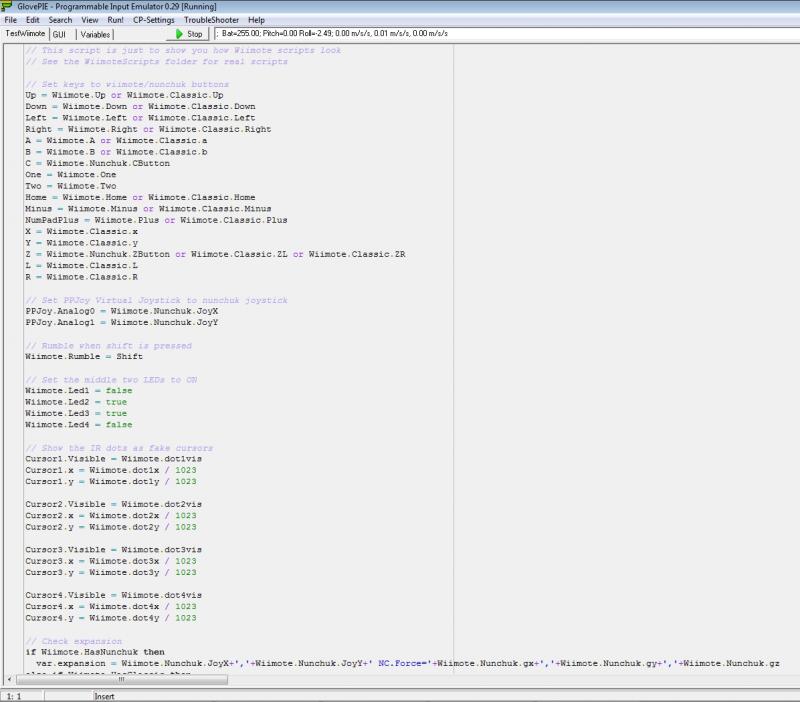Screen dimensions: 800x702
Task: Place cursor on Wiimote.Rumble = Shift line
Action: coord(84,357)
